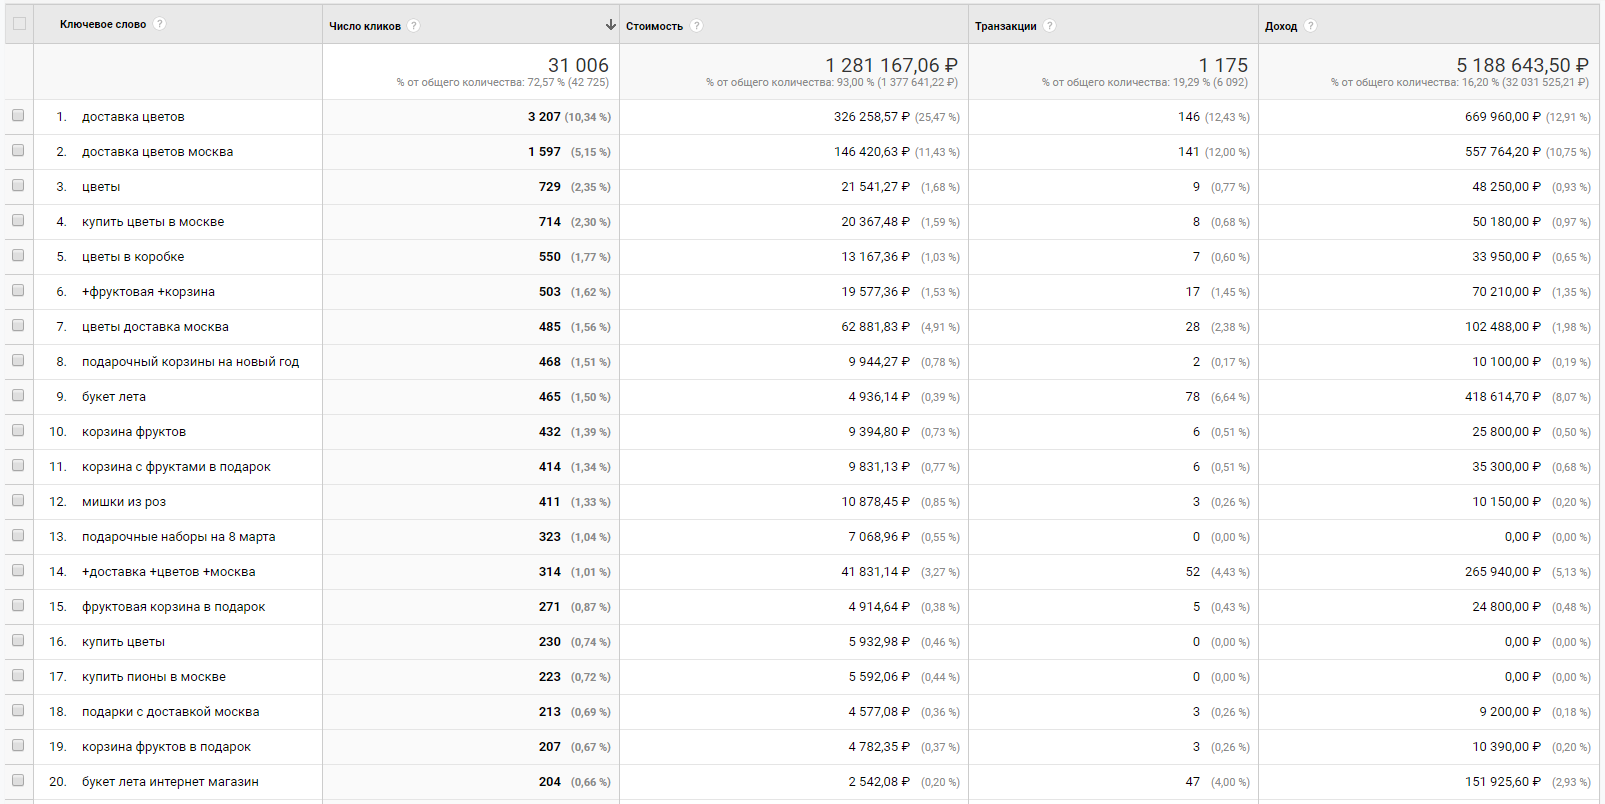Select revenue value 151 925,60 ₽
This screenshot has width=1605, height=804.
click(1503, 782)
